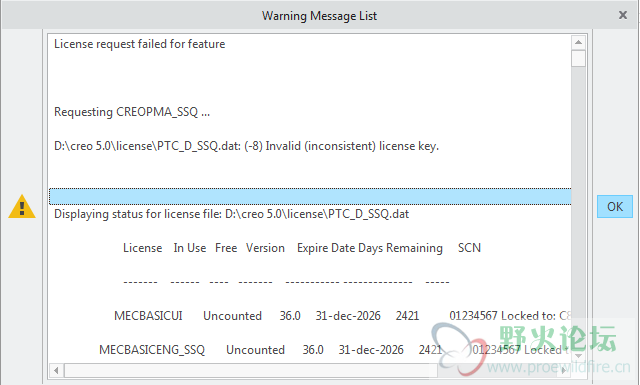Click the Warning Message List title bar
Screen dimensions: 640x385
[319, 16]
